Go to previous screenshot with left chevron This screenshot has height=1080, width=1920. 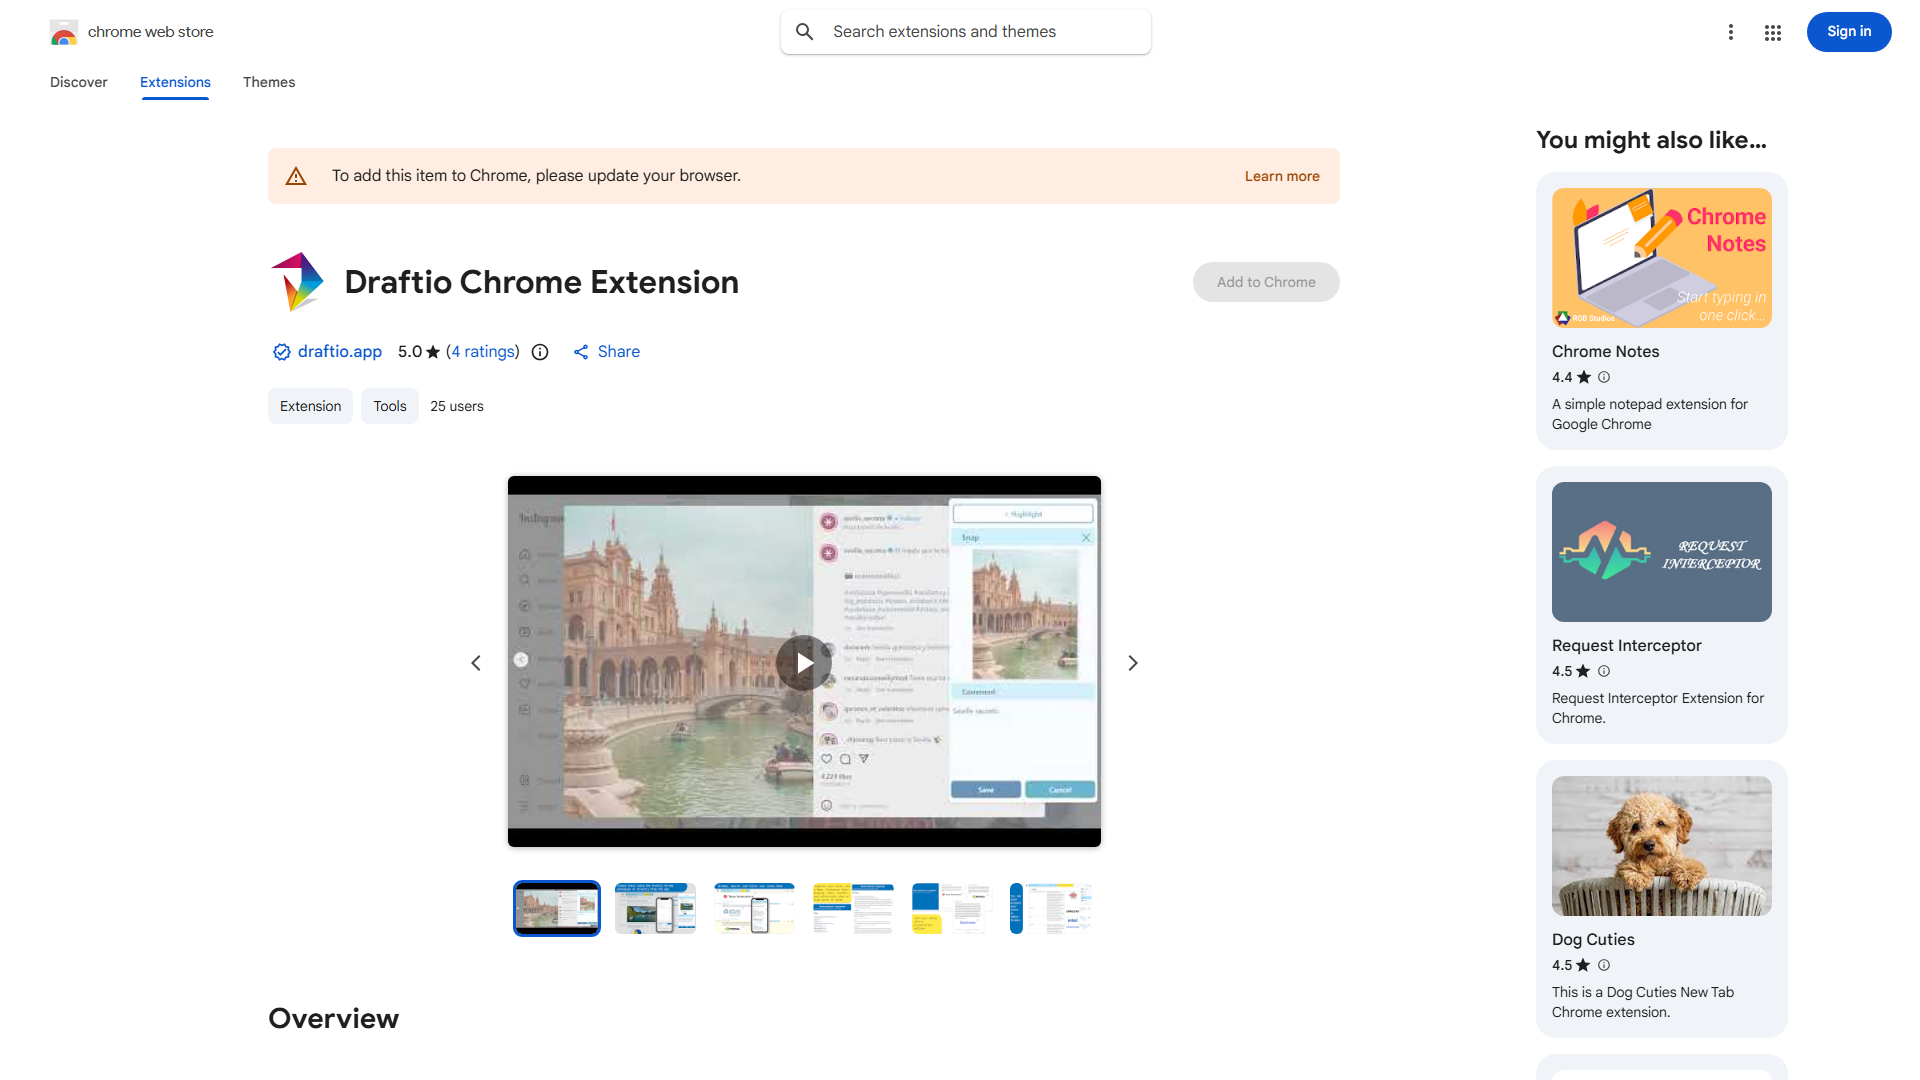(x=476, y=663)
